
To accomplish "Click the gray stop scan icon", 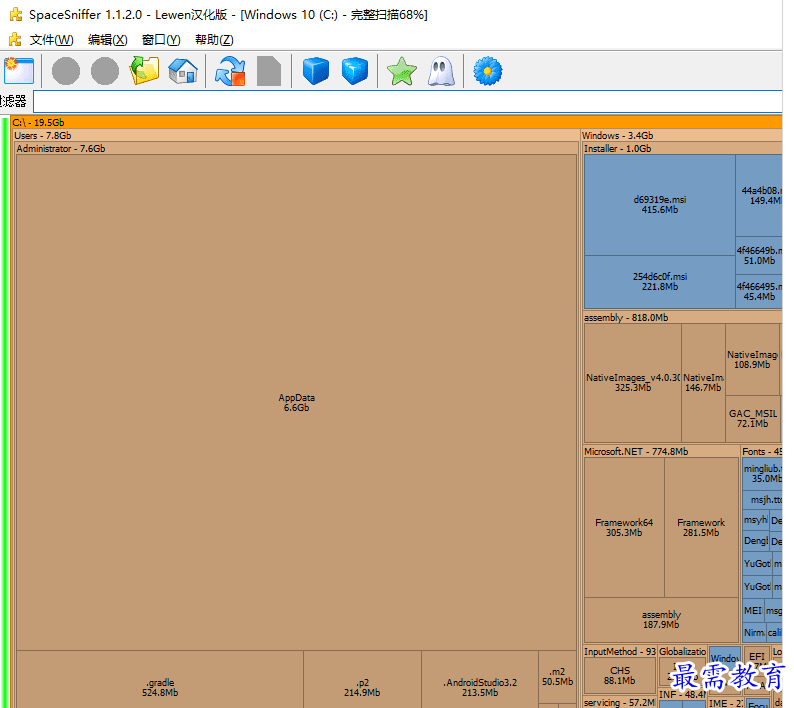I will pos(269,71).
